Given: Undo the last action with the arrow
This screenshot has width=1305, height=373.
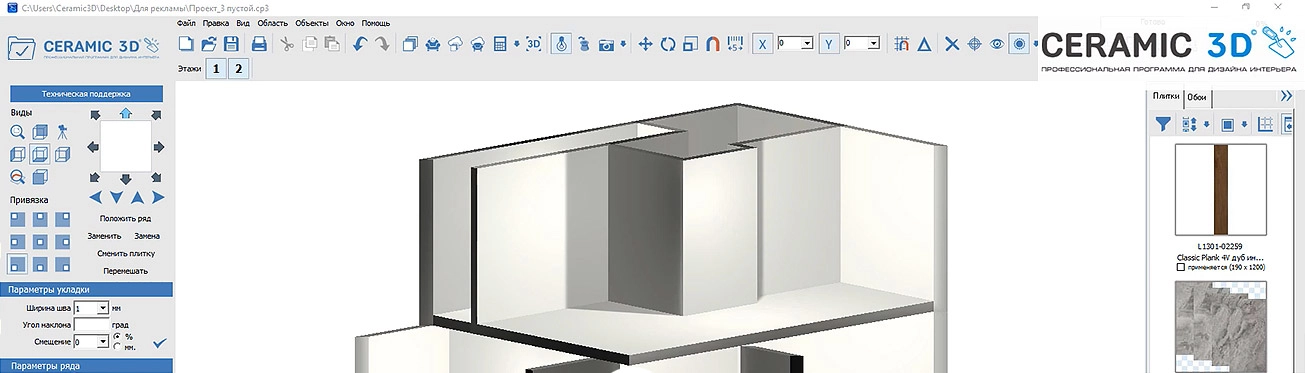Looking at the screenshot, I should pos(359,44).
